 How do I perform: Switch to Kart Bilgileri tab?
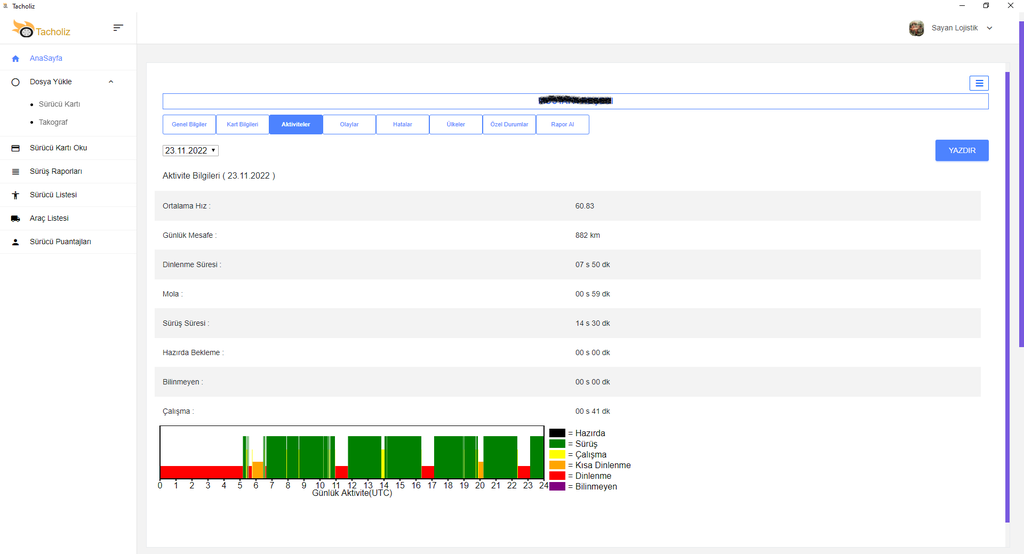242,124
